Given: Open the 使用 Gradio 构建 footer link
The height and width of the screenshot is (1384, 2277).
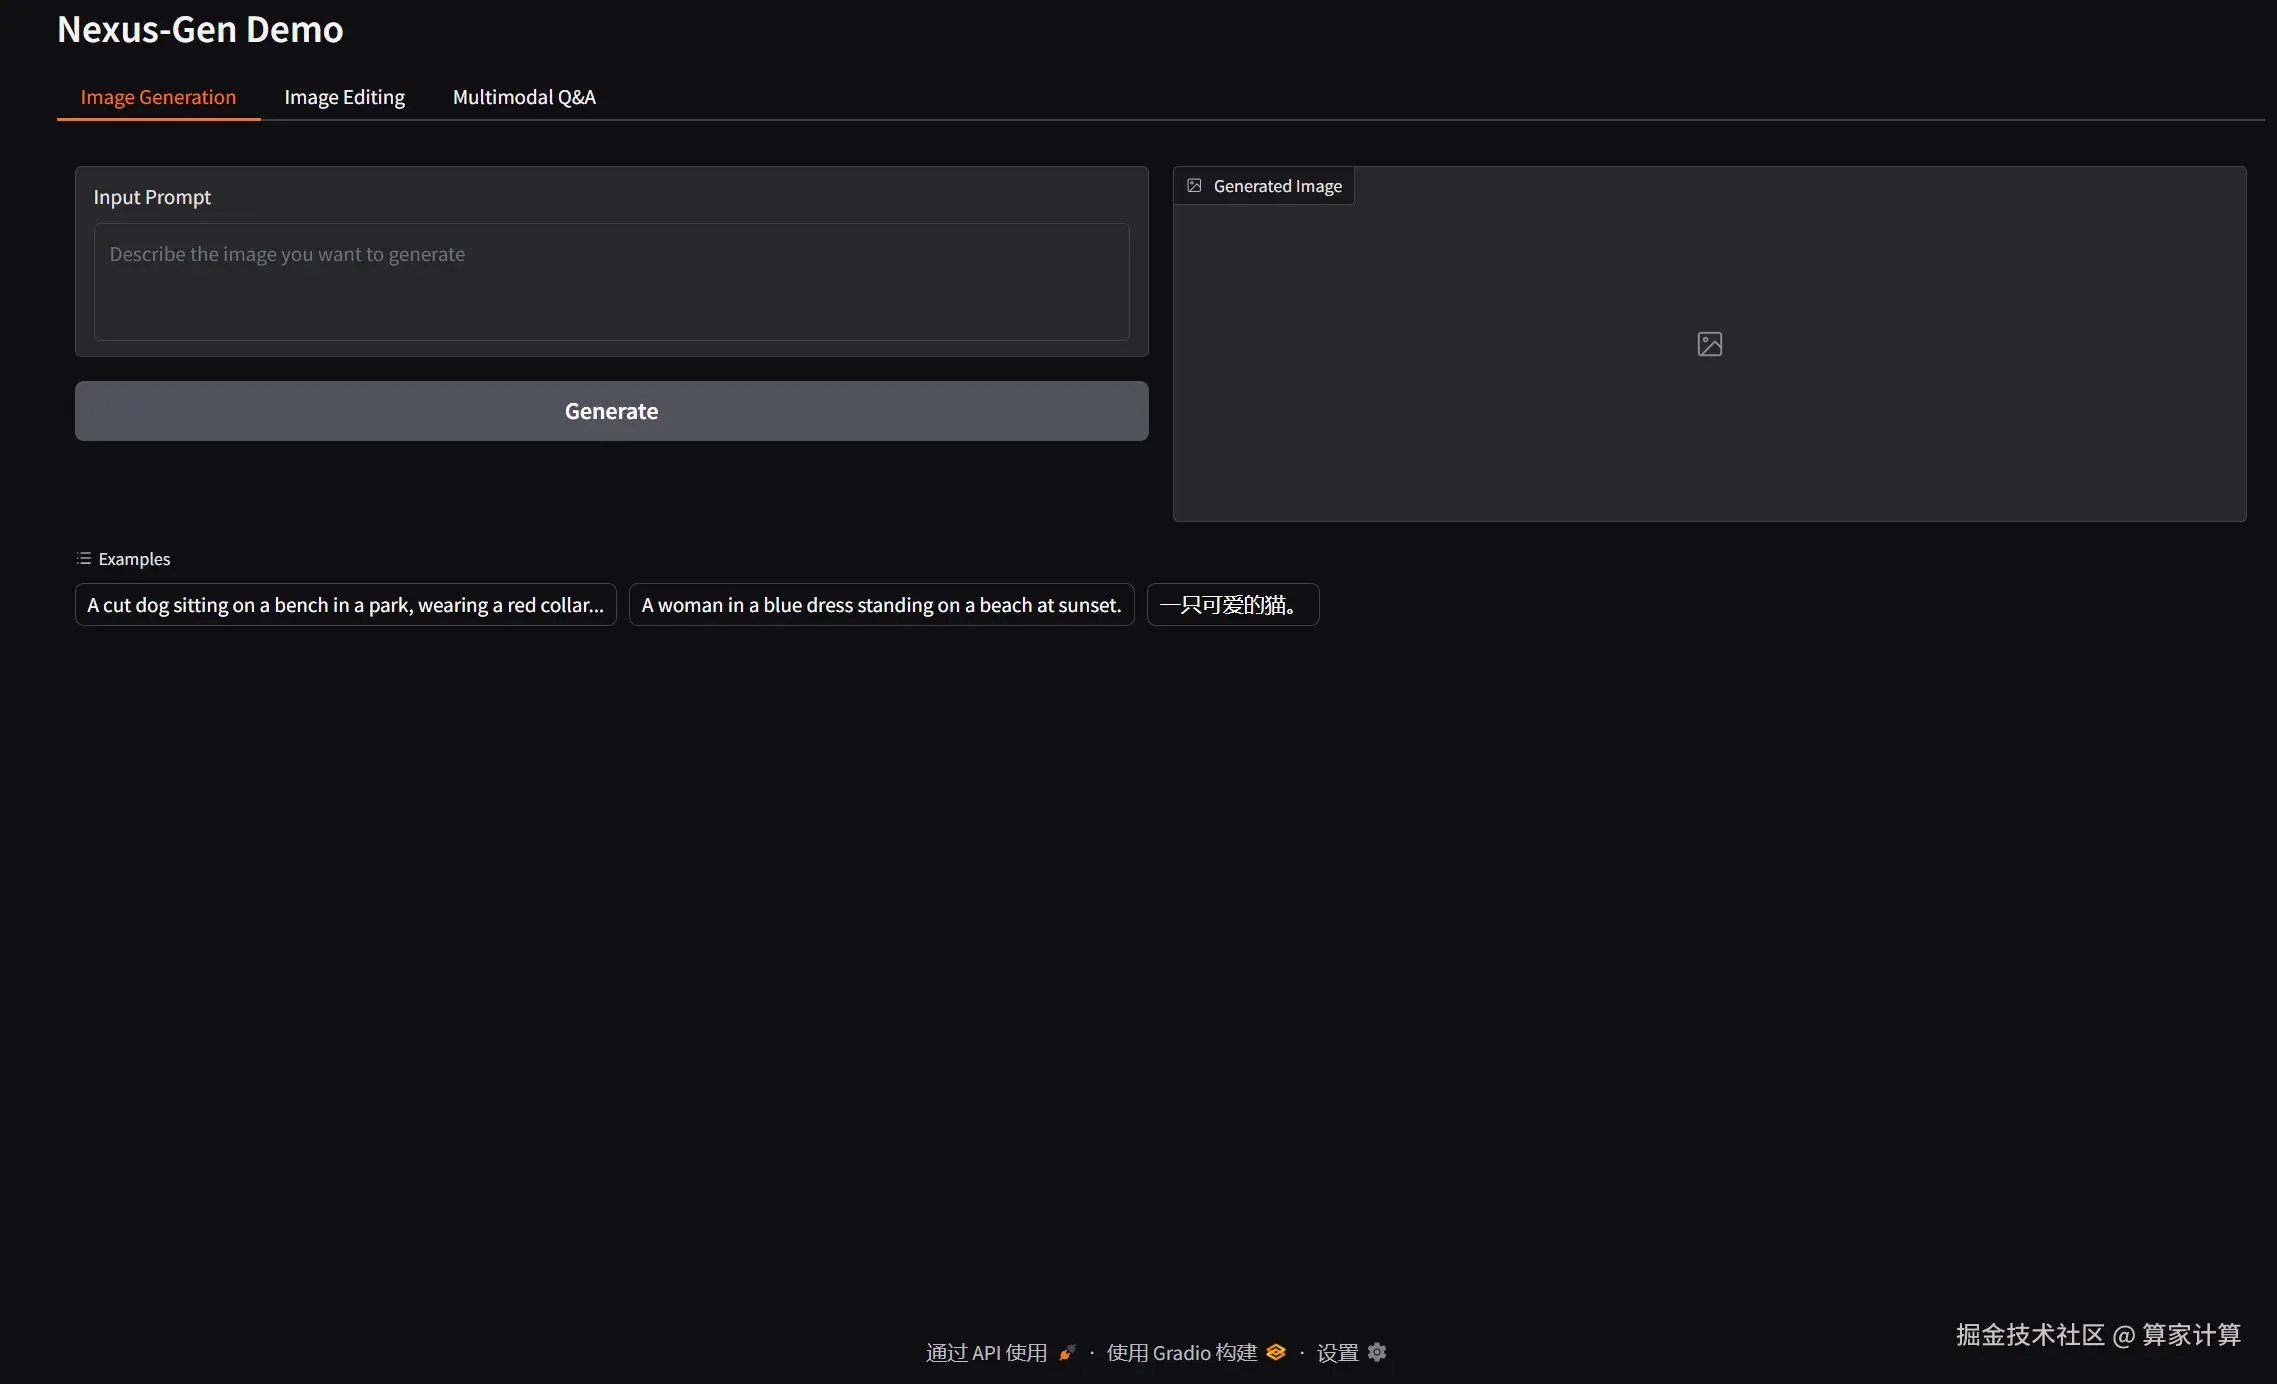Looking at the screenshot, I should pyautogui.click(x=1181, y=1353).
